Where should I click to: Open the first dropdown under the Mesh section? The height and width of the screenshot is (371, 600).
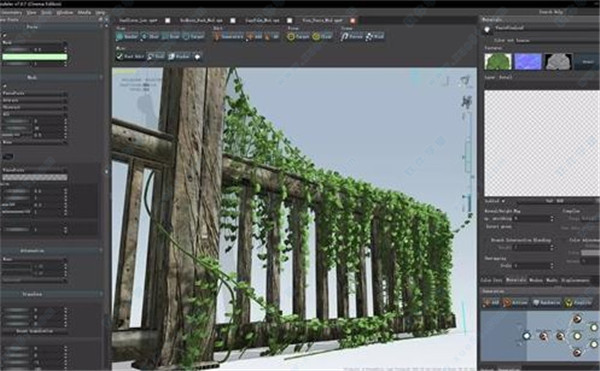point(35,93)
